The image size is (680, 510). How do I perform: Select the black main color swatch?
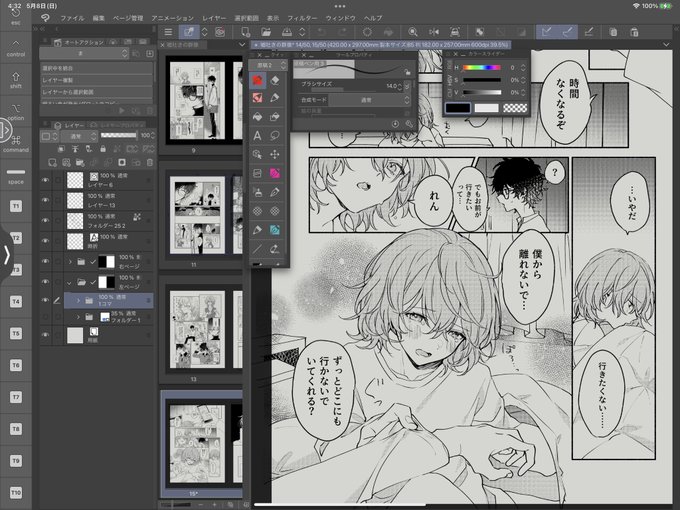pos(458,108)
